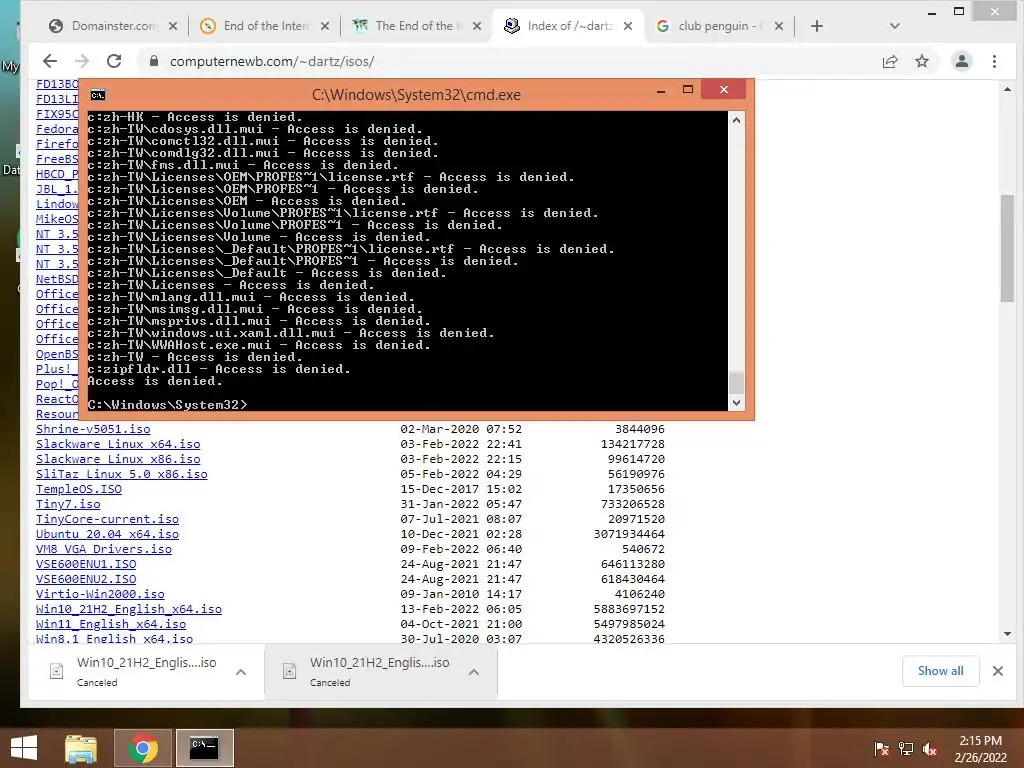Click the Command Prompt taskbar icon
Viewport: 1024px width, 768px height.
click(x=204, y=748)
